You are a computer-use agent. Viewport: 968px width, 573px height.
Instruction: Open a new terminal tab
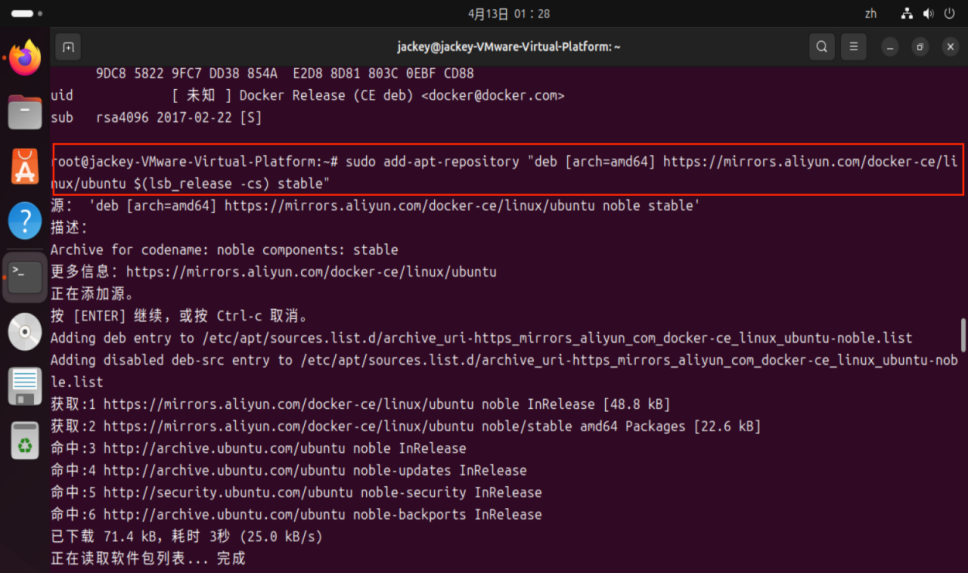pyautogui.click(x=69, y=47)
